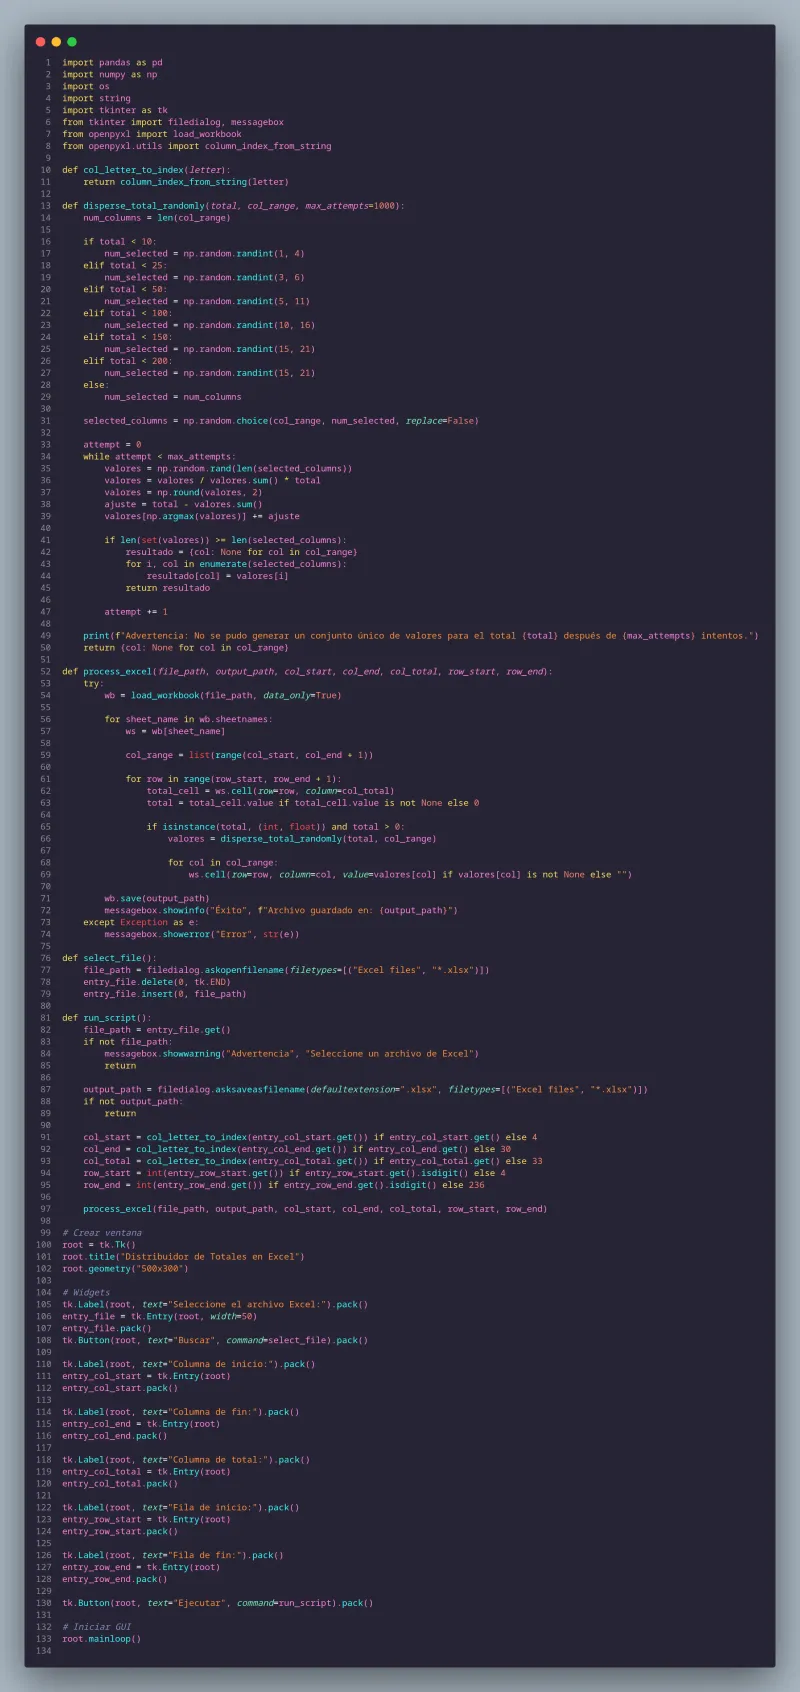
Task: Click the 'return resultado' statement
Action: click(168, 588)
